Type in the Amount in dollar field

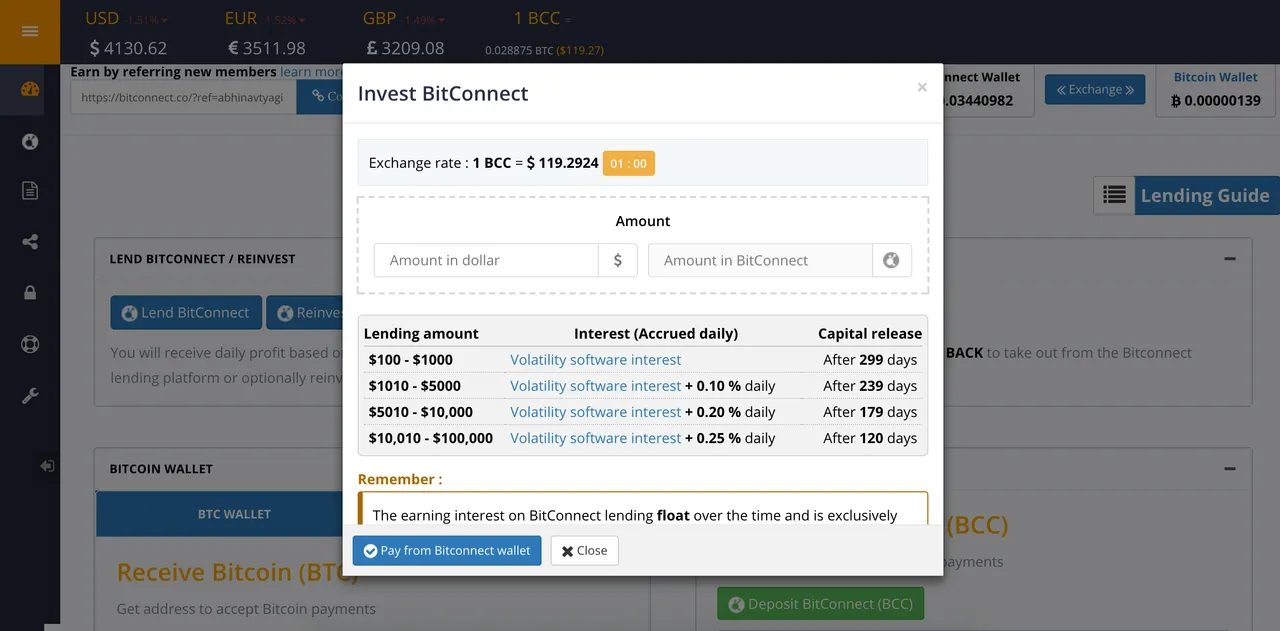[x=486, y=260]
